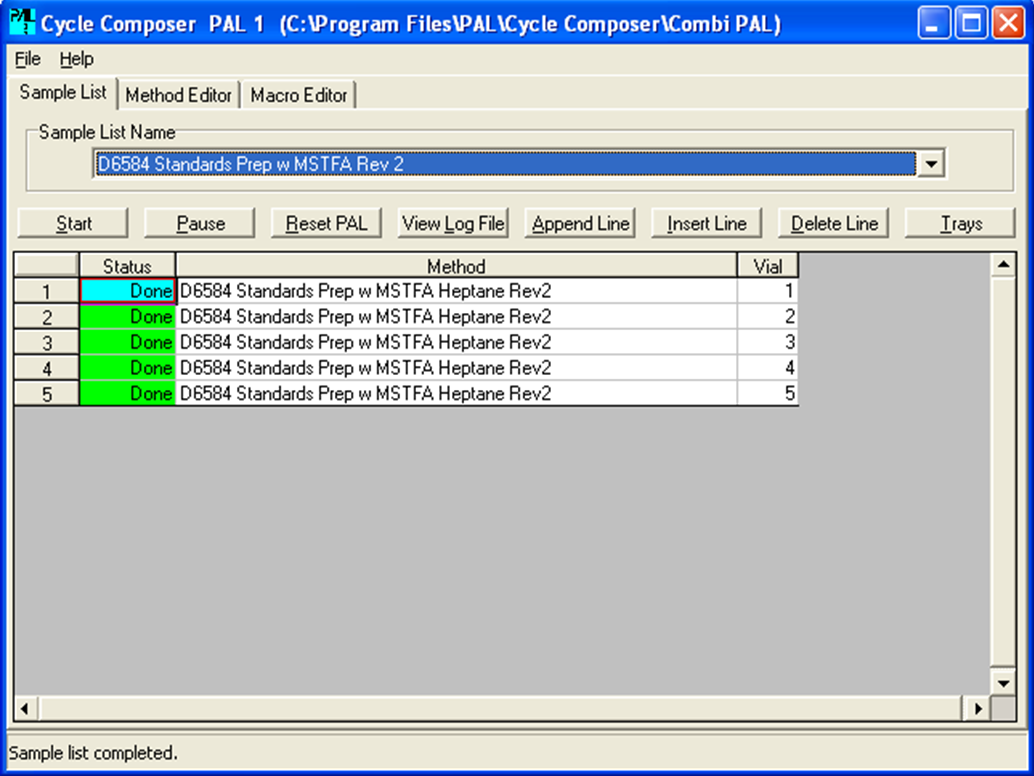This screenshot has width=1034, height=776.
Task: Click the vertical scrollbar down arrow
Action: pyautogui.click(x=1003, y=683)
